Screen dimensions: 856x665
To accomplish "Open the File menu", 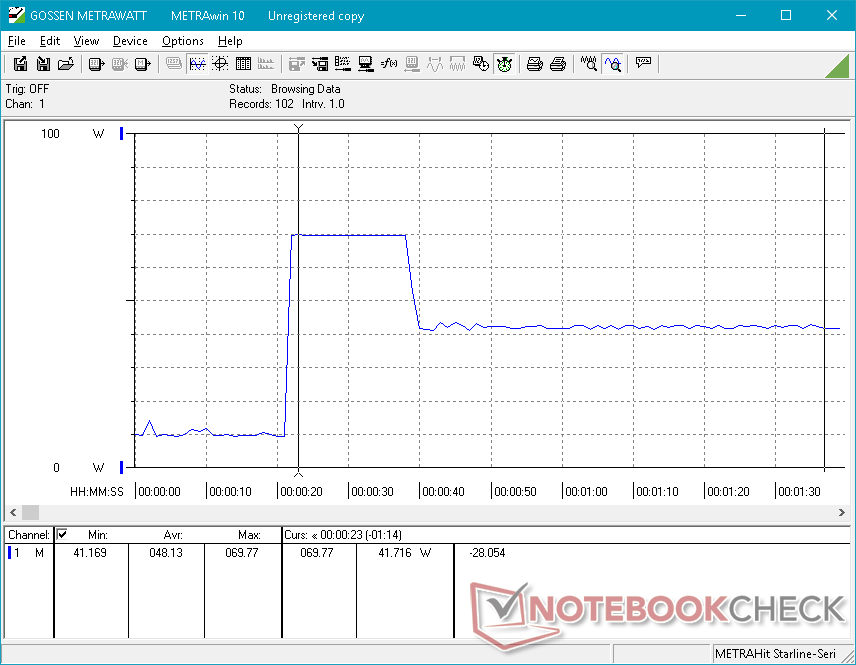I will (x=16, y=41).
